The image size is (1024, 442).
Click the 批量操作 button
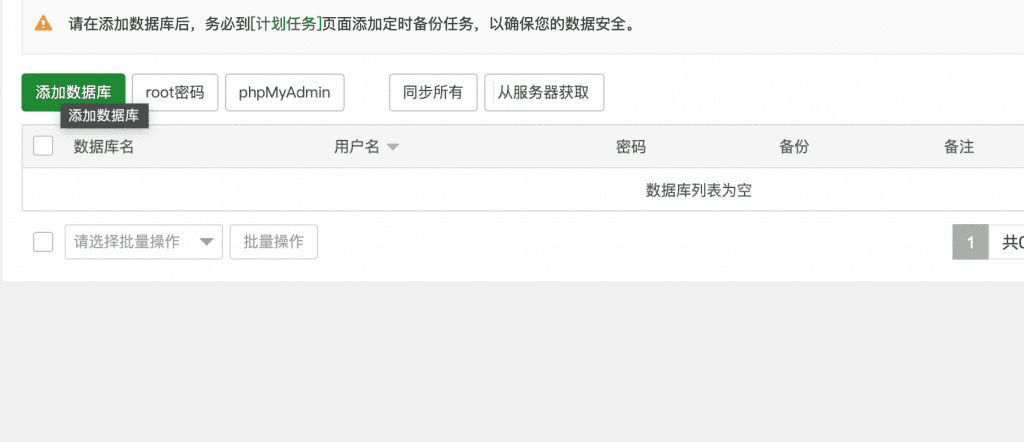(274, 242)
